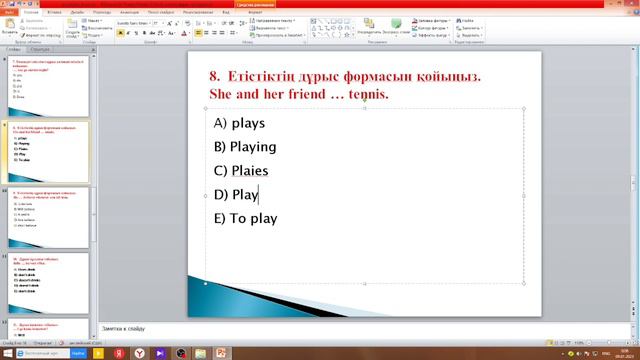Screen dimensions: 640x360
Task: Click the Yandex browser taskbar icon
Action: [140, 353]
